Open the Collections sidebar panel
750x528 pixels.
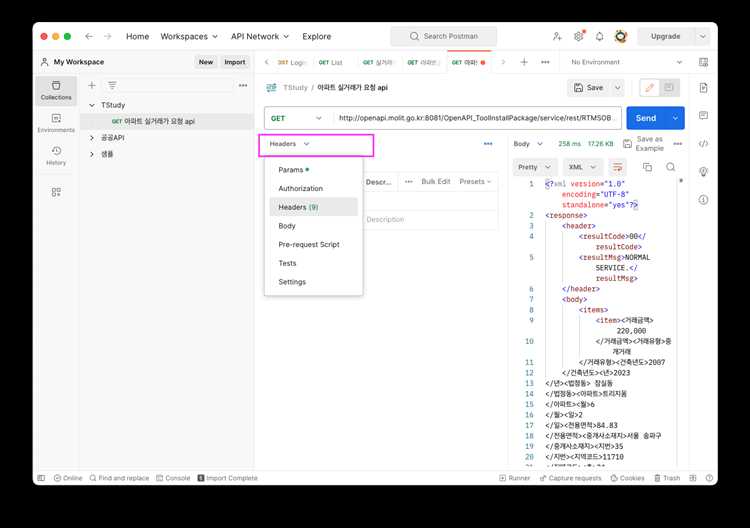click(x=56, y=90)
